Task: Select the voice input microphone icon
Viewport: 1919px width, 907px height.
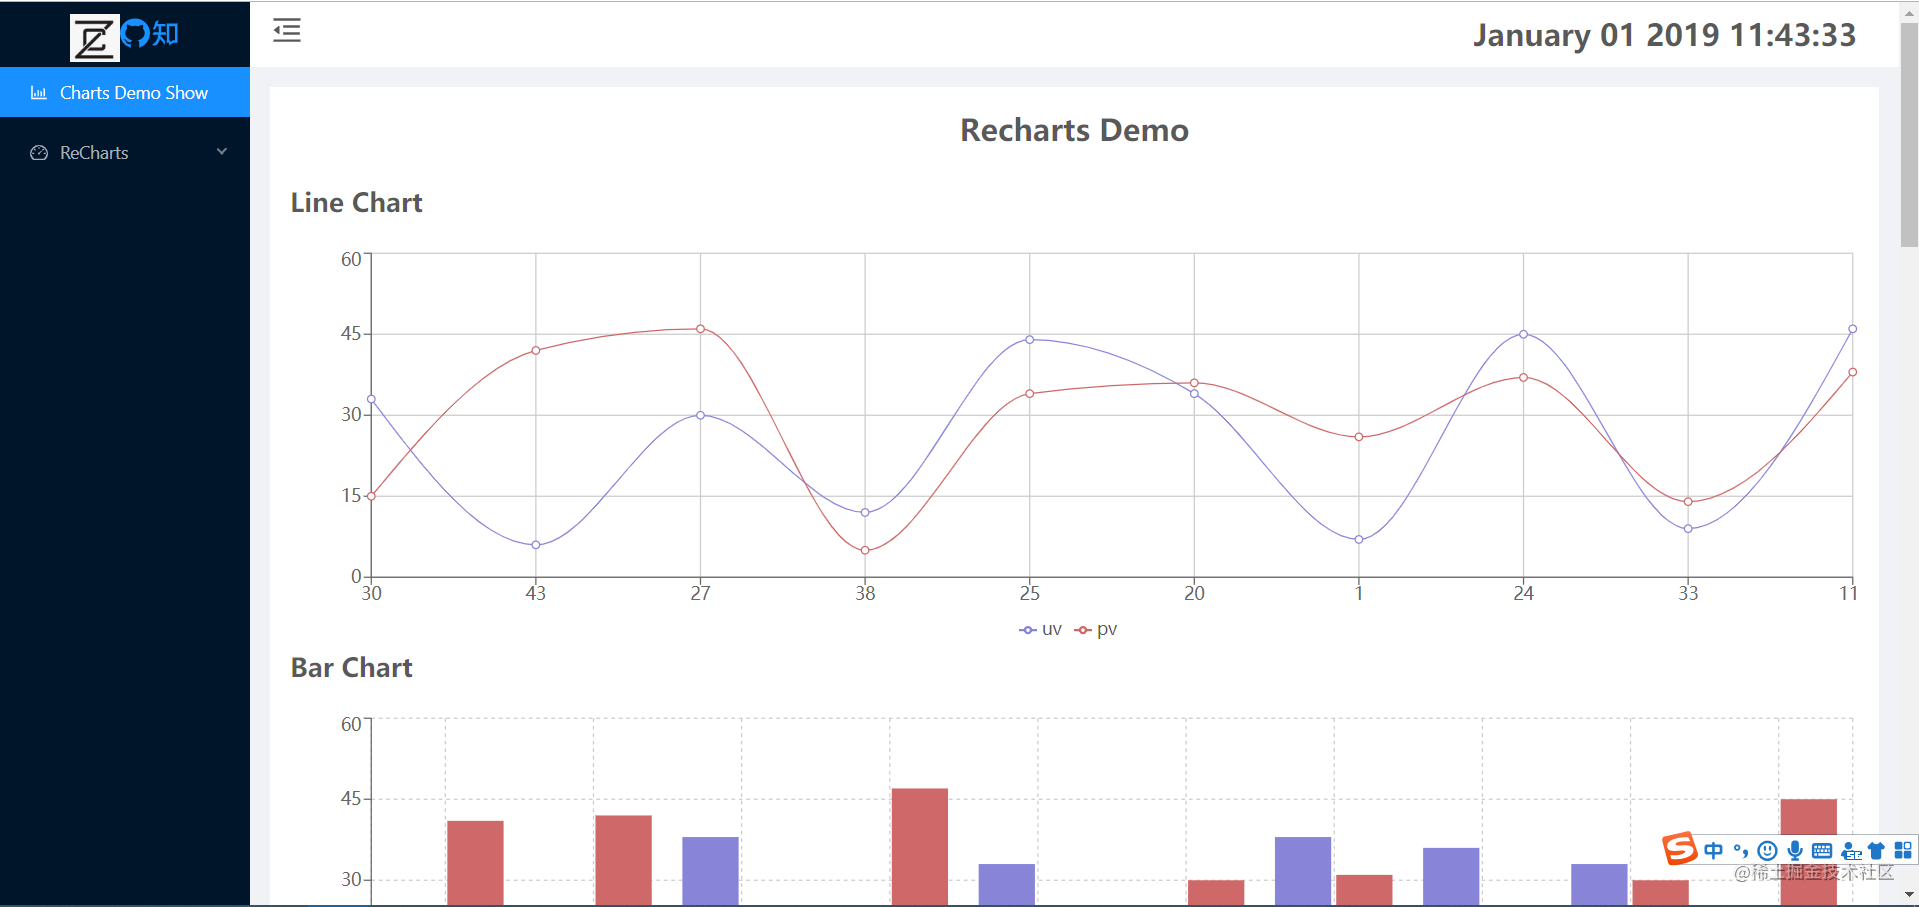Action: point(1794,850)
